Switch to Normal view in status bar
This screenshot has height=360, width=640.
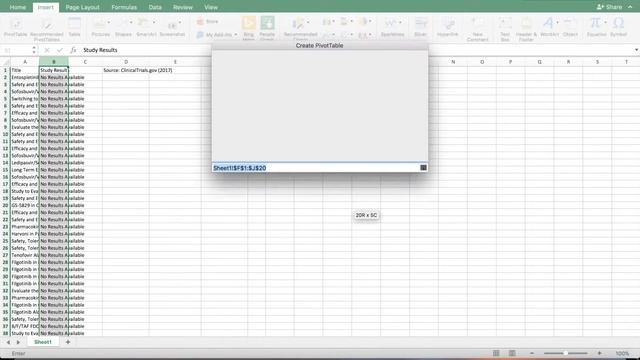click(x=496, y=353)
